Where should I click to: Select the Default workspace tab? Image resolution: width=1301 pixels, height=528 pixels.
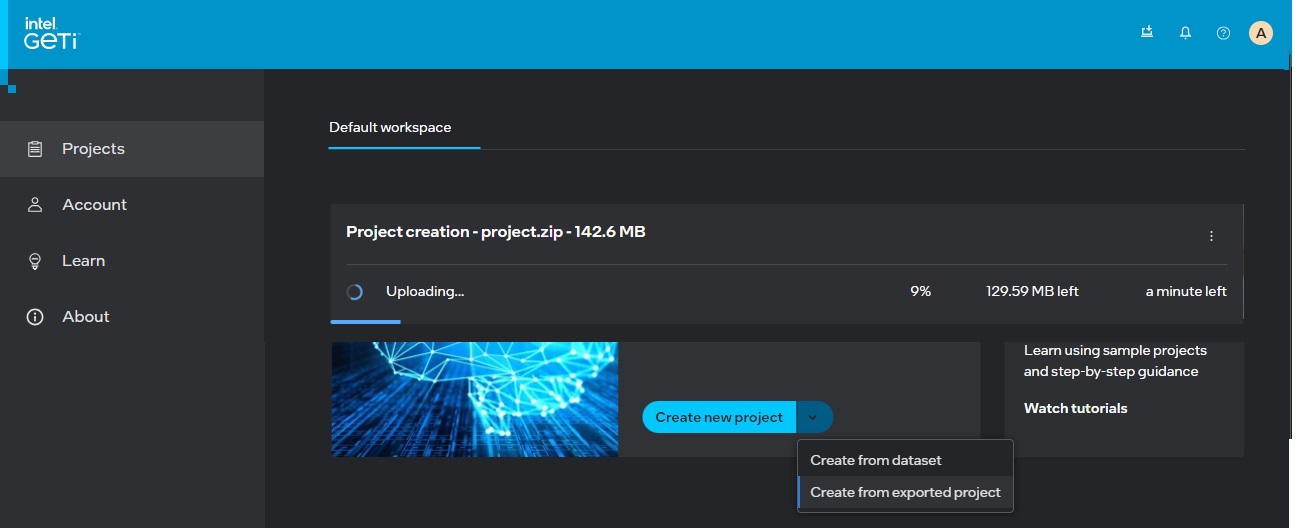click(x=390, y=128)
